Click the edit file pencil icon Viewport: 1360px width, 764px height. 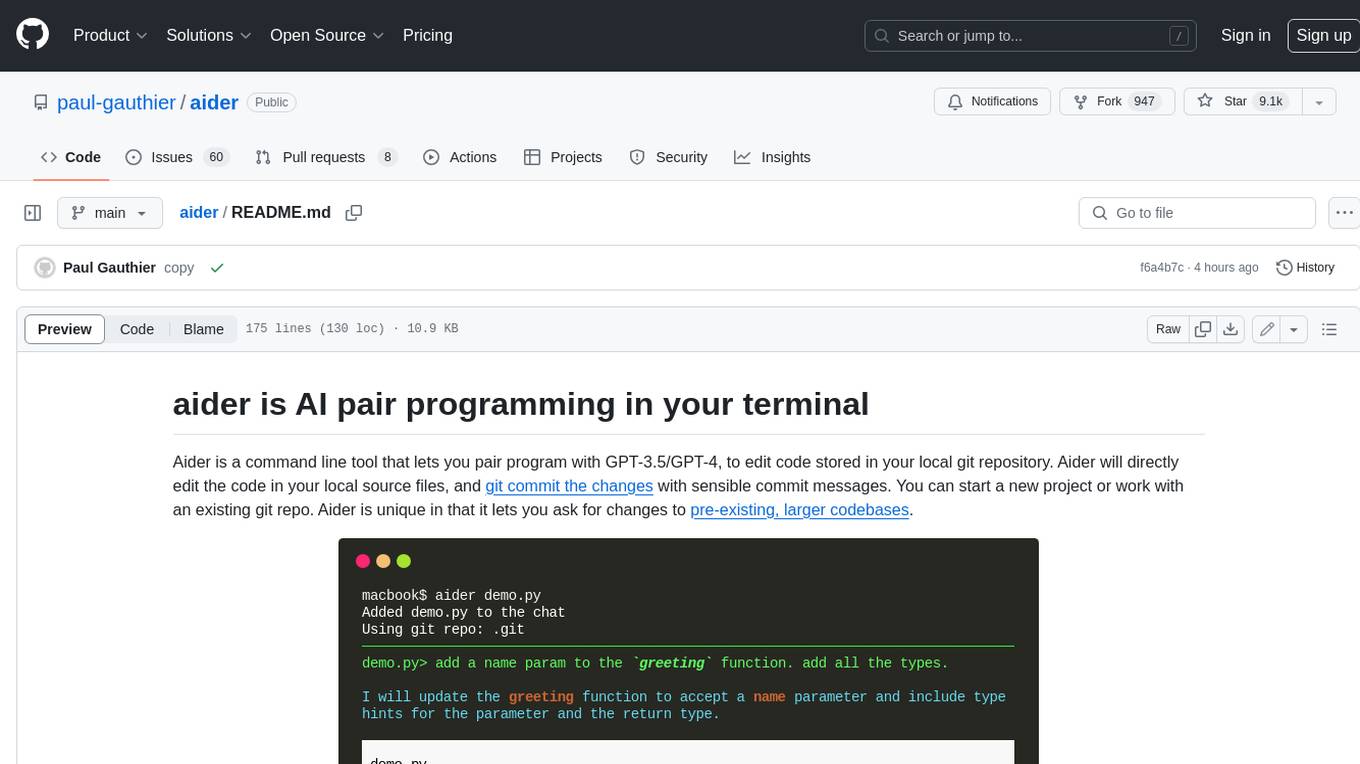pyautogui.click(x=1266, y=329)
